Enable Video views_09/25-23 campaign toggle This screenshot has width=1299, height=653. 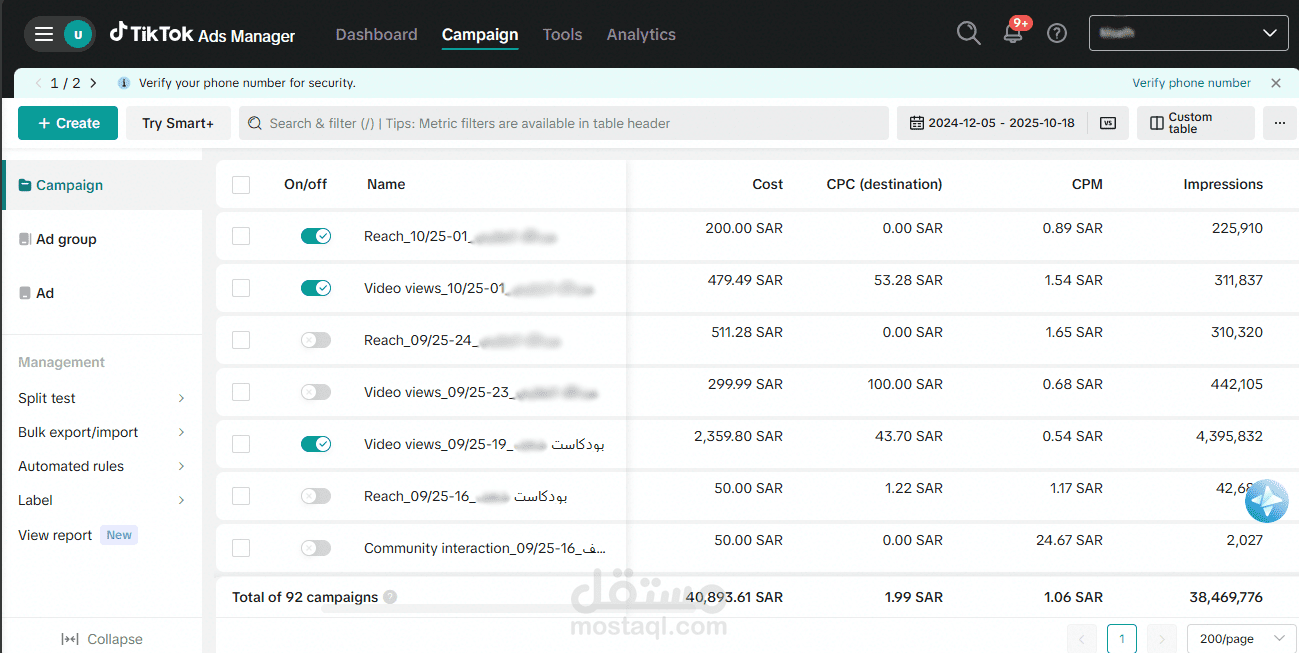pyautogui.click(x=316, y=392)
